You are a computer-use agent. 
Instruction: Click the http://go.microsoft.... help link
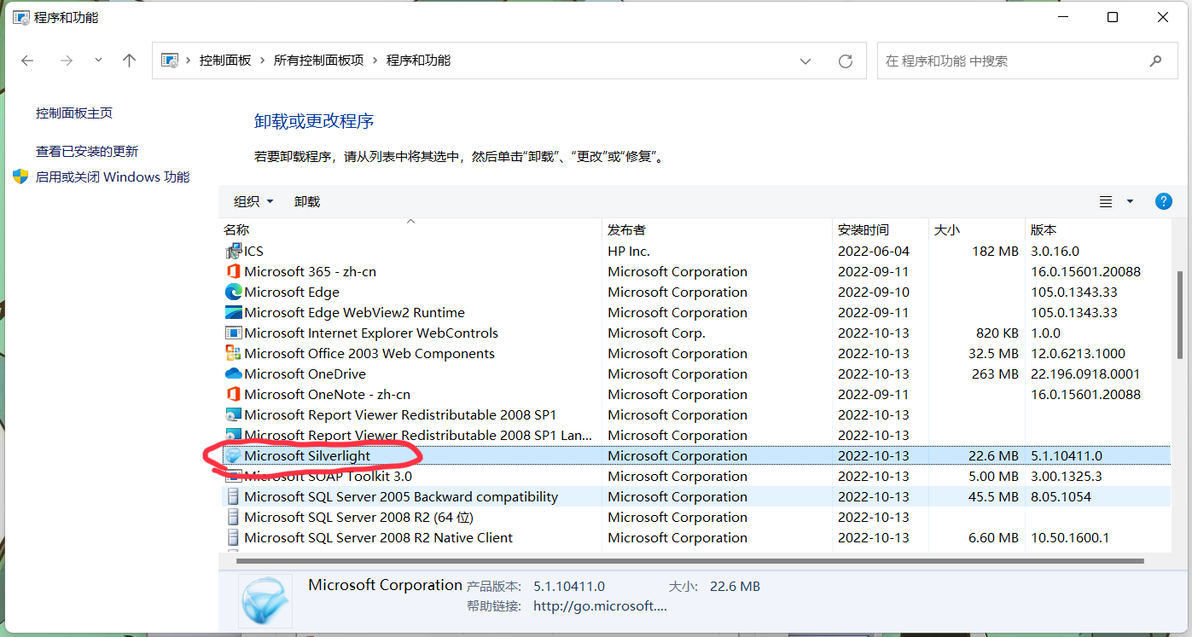(600, 606)
